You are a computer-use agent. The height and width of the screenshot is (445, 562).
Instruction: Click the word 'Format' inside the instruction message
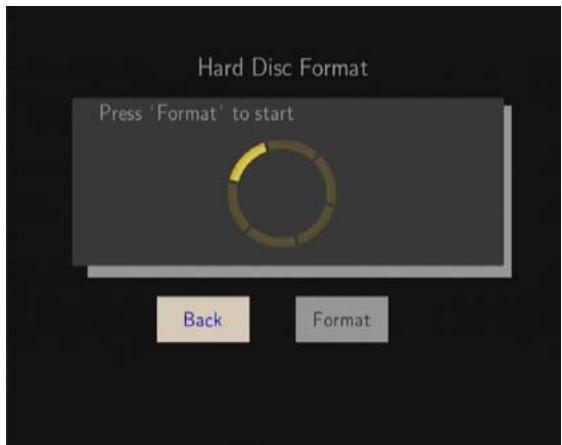tap(187, 113)
